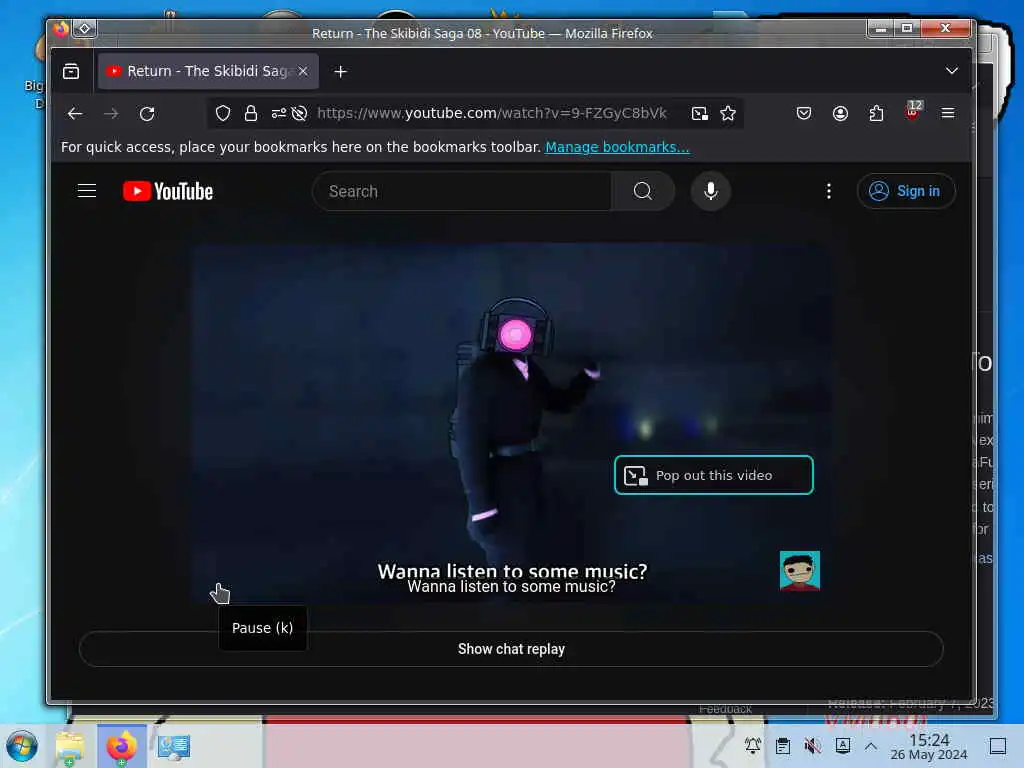
Task: Toggle Picture-in-Picture from address bar
Action: [x=699, y=114]
